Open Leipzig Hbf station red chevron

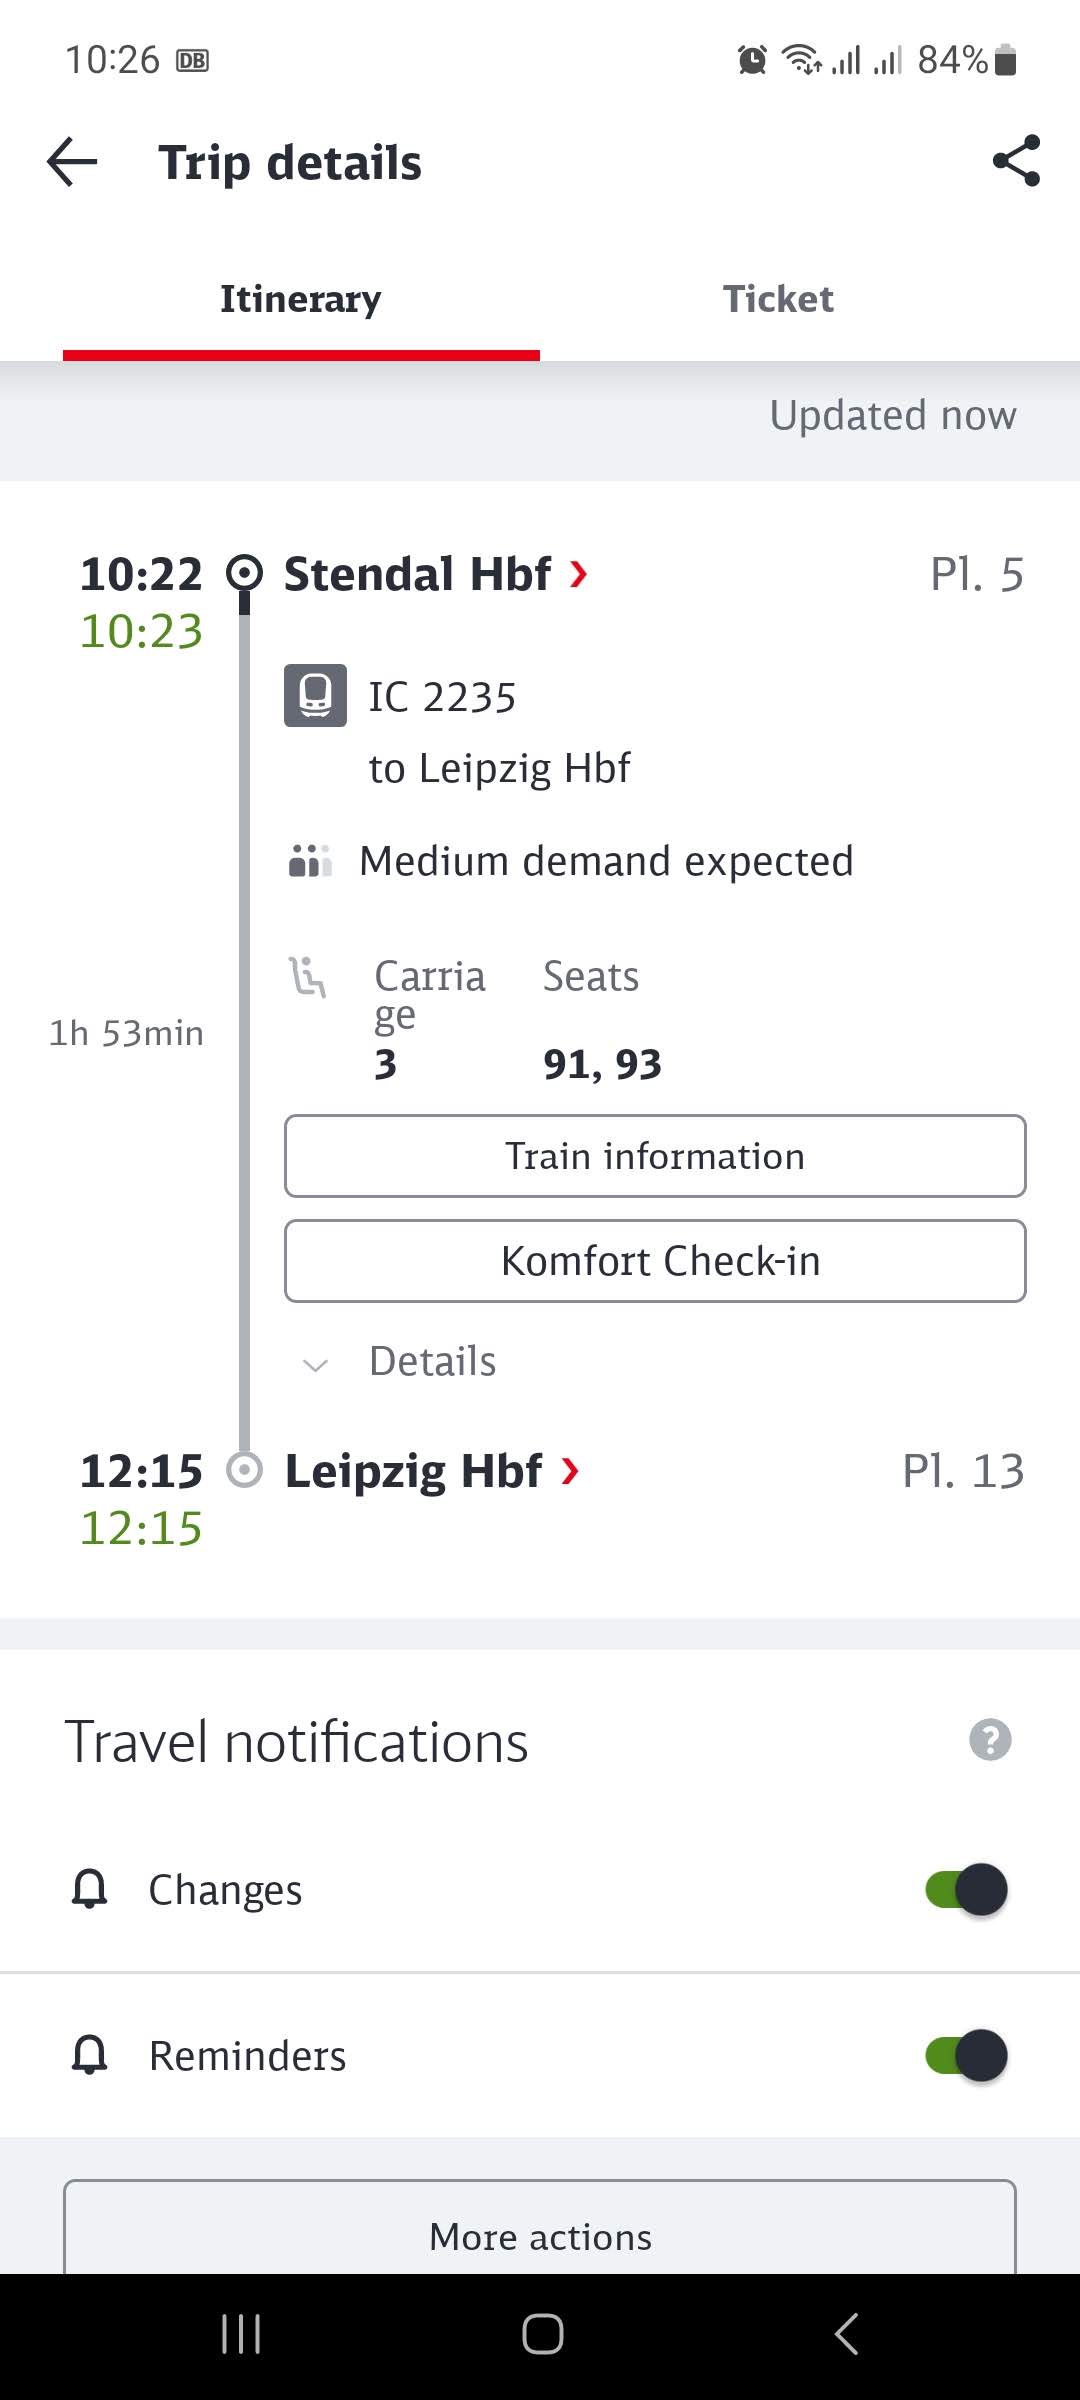point(570,1471)
